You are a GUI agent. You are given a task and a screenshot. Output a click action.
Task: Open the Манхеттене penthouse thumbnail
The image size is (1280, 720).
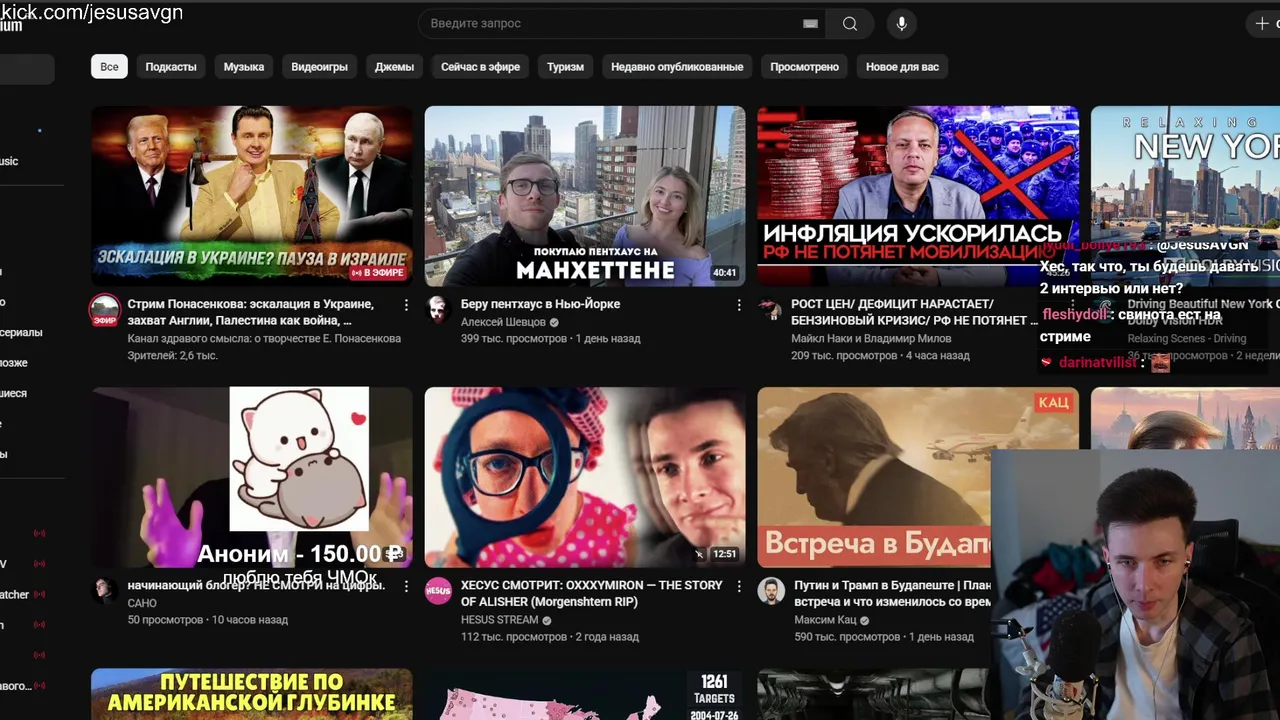pos(585,196)
